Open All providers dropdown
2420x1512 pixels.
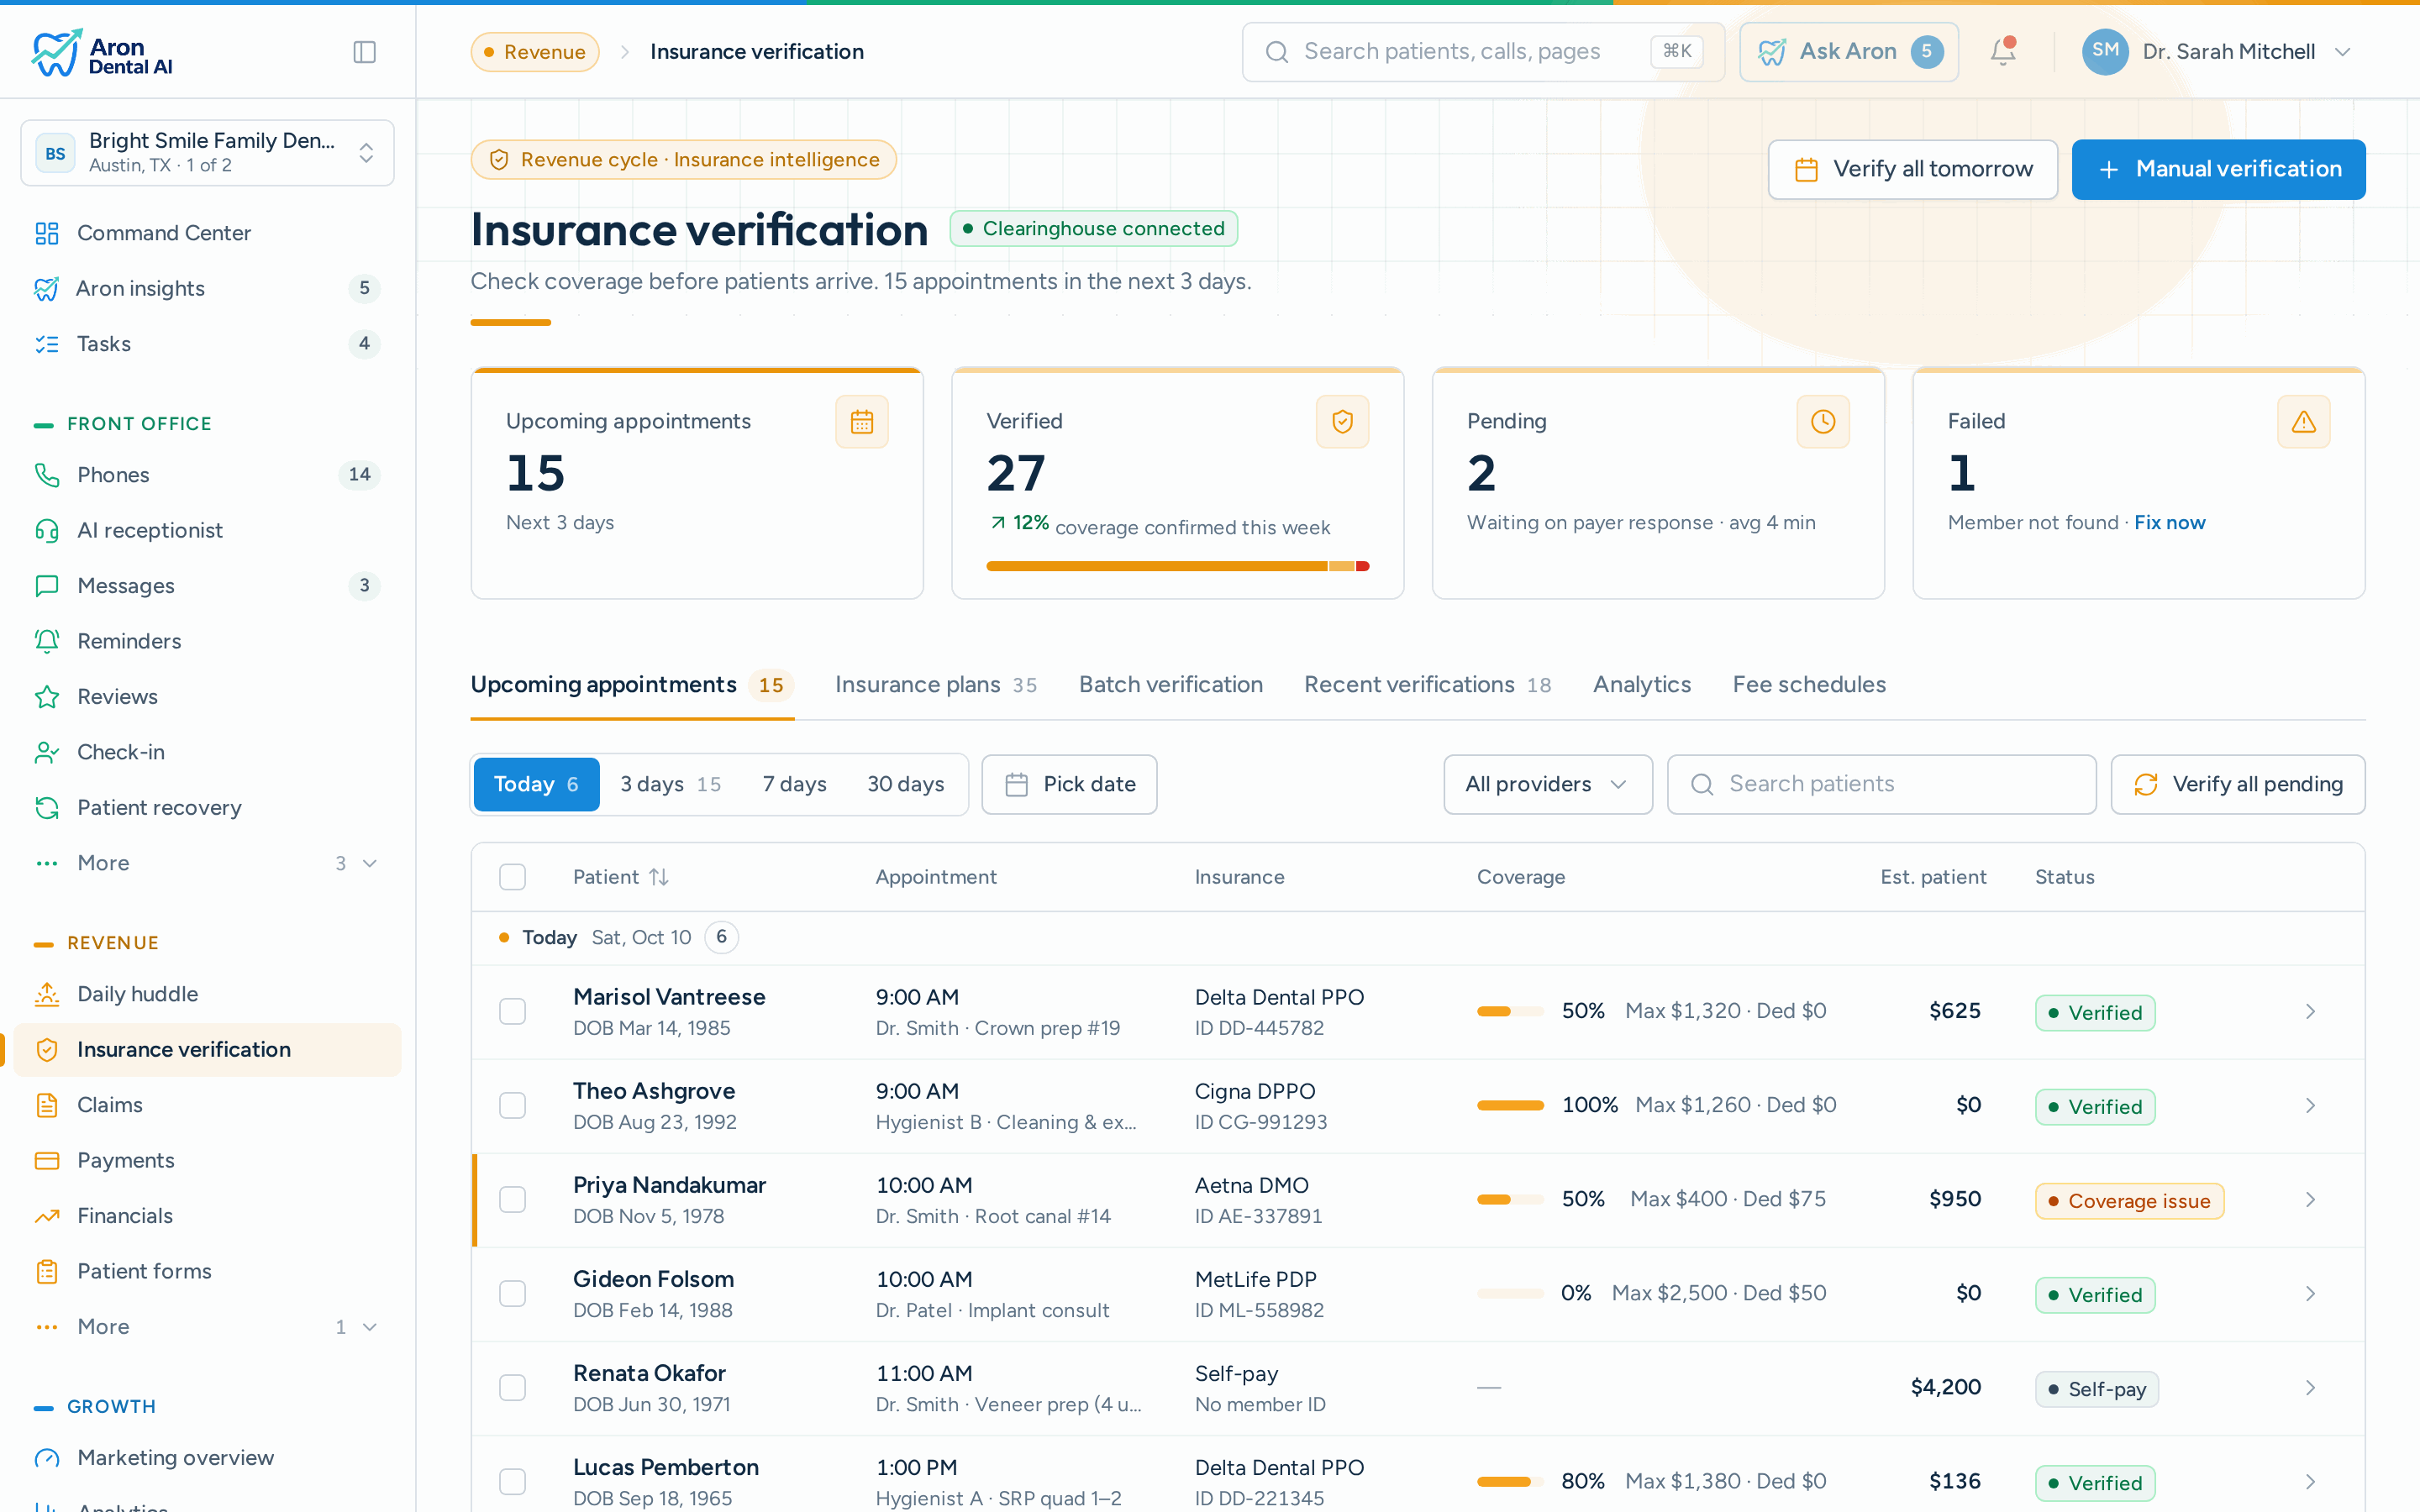coord(1547,785)
